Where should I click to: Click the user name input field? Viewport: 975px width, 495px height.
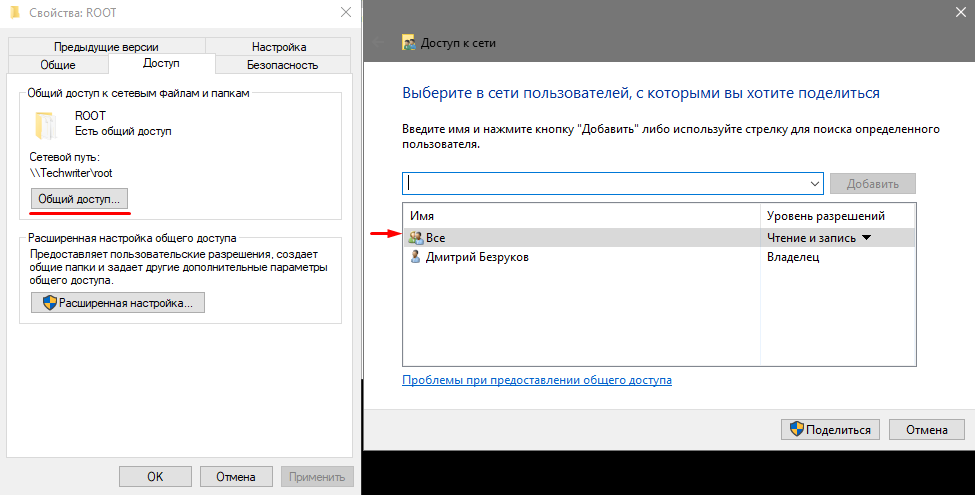click(x=605, y=184)
